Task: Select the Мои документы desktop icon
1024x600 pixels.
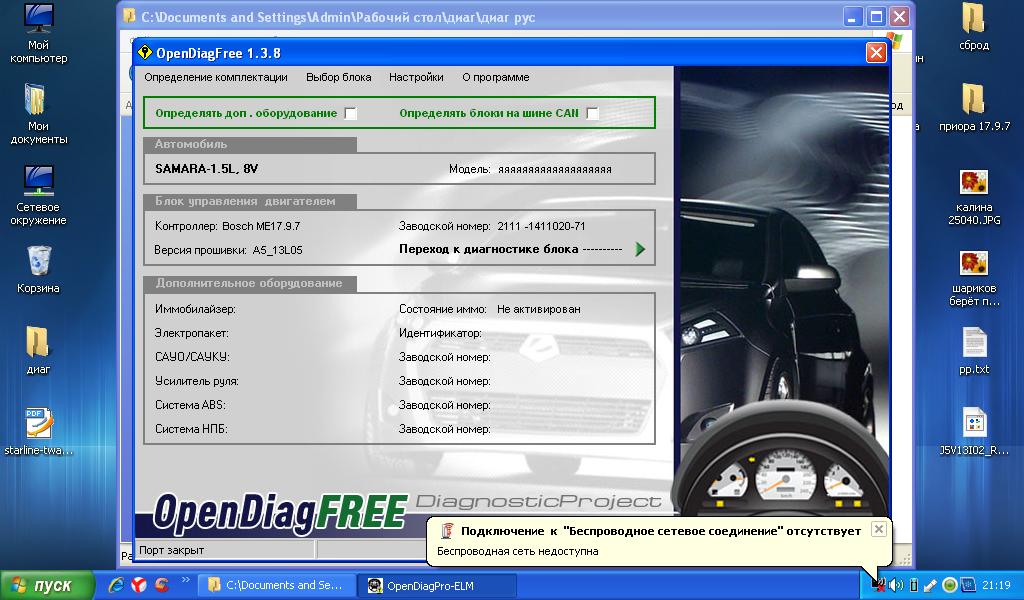Action: [39, 114]
